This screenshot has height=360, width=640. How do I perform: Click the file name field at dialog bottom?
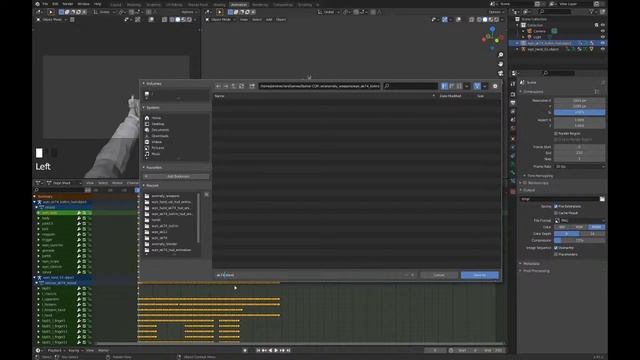click(x=309, y=275)
